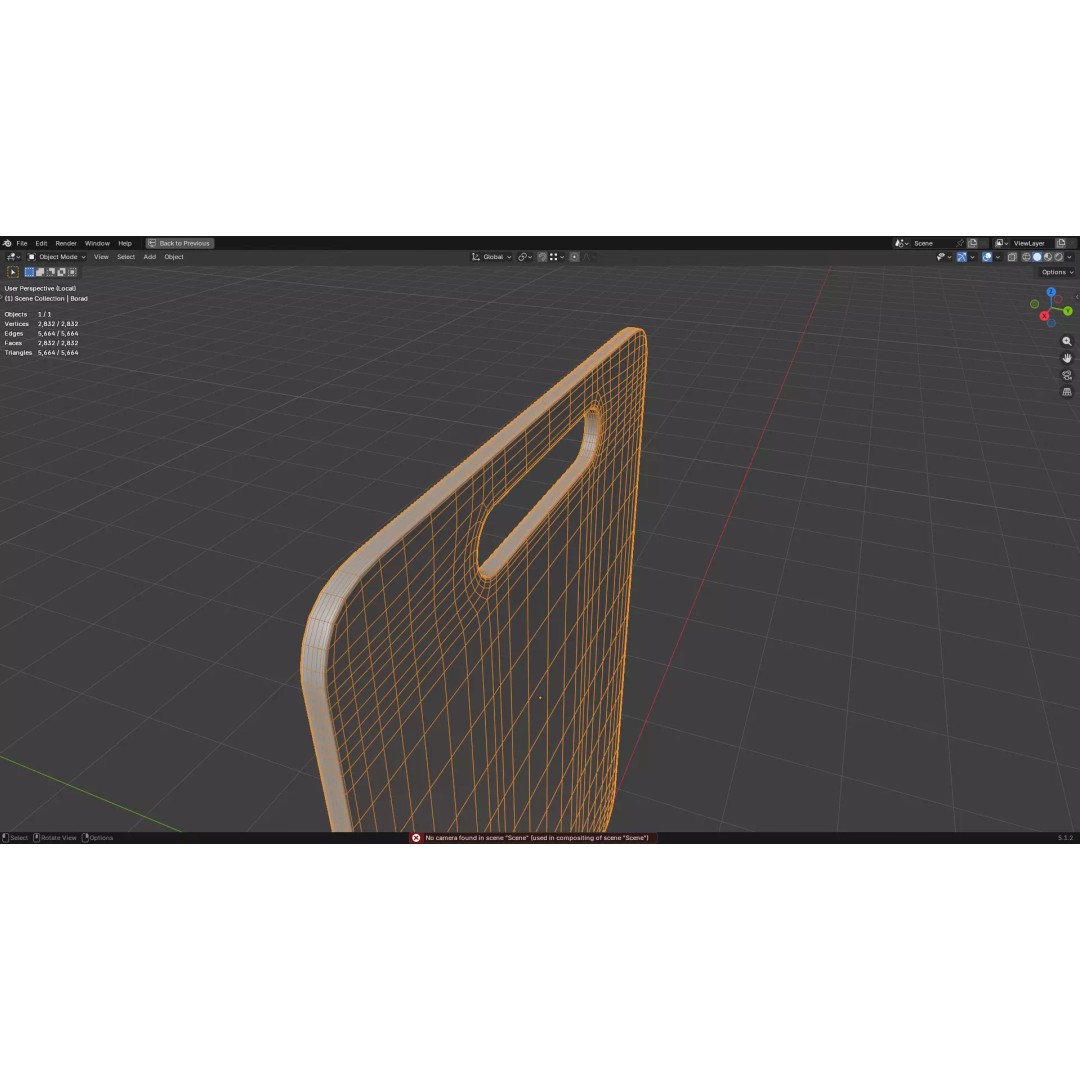The width and height of the screenshot is (1080, 1080).
Task: Toggle the snapping magnet
Action: tap(542, 257)
